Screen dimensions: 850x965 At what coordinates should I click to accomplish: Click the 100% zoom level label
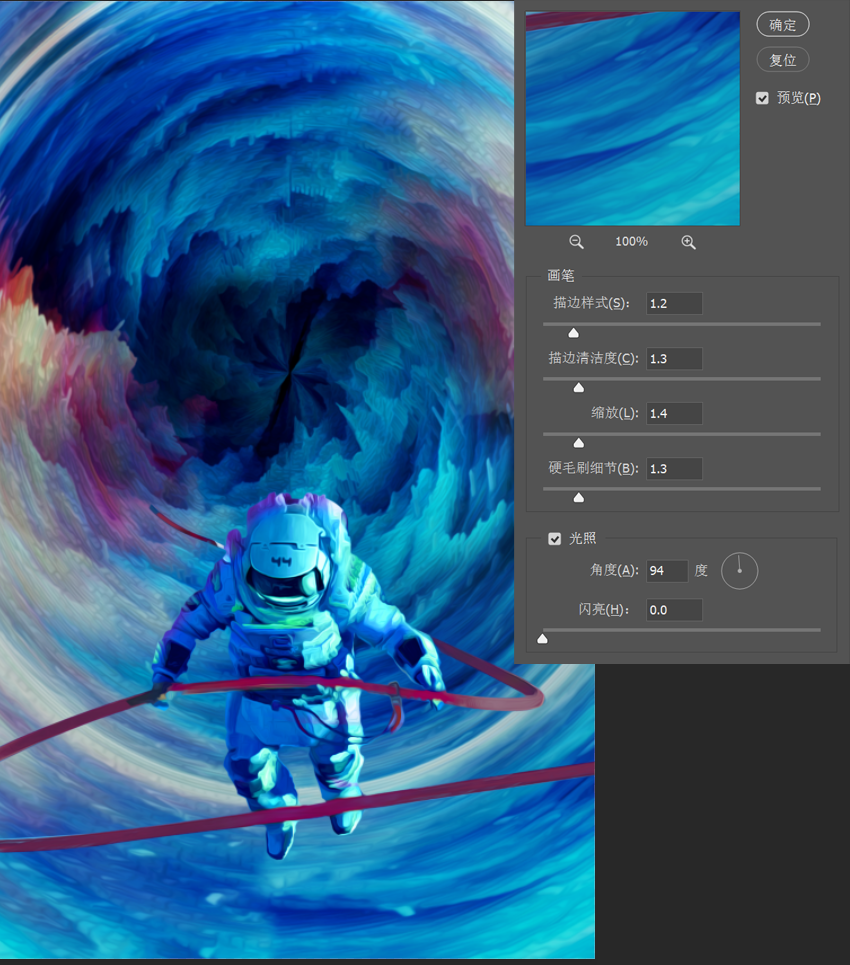631,241
